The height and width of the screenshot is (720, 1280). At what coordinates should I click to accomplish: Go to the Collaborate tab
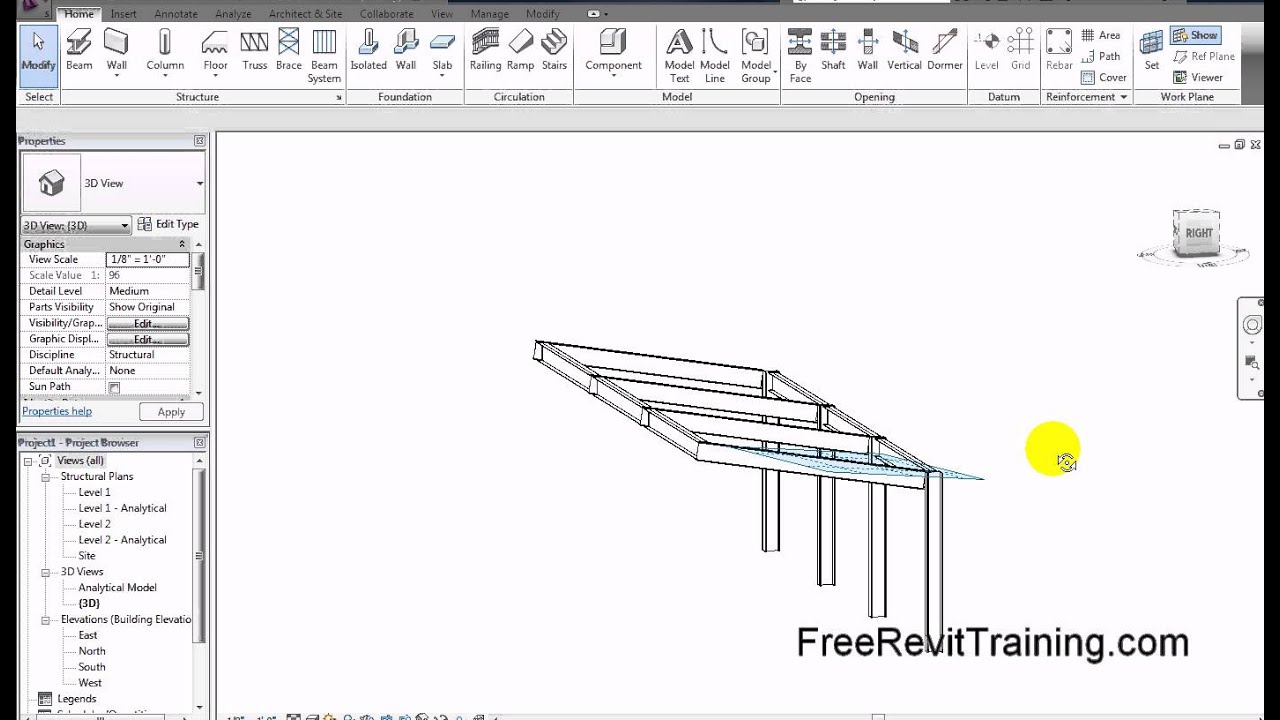[386, 14]
